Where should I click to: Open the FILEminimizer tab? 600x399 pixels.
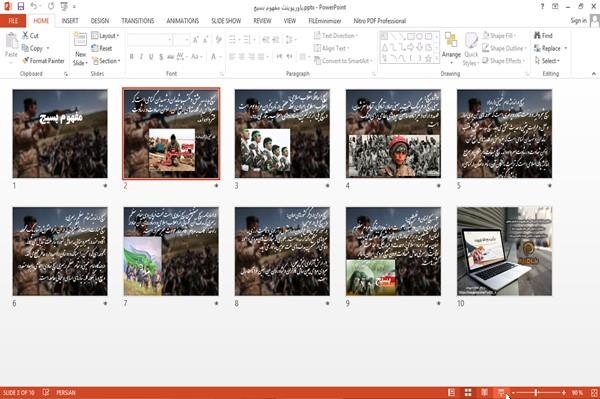tap(324, 21)
